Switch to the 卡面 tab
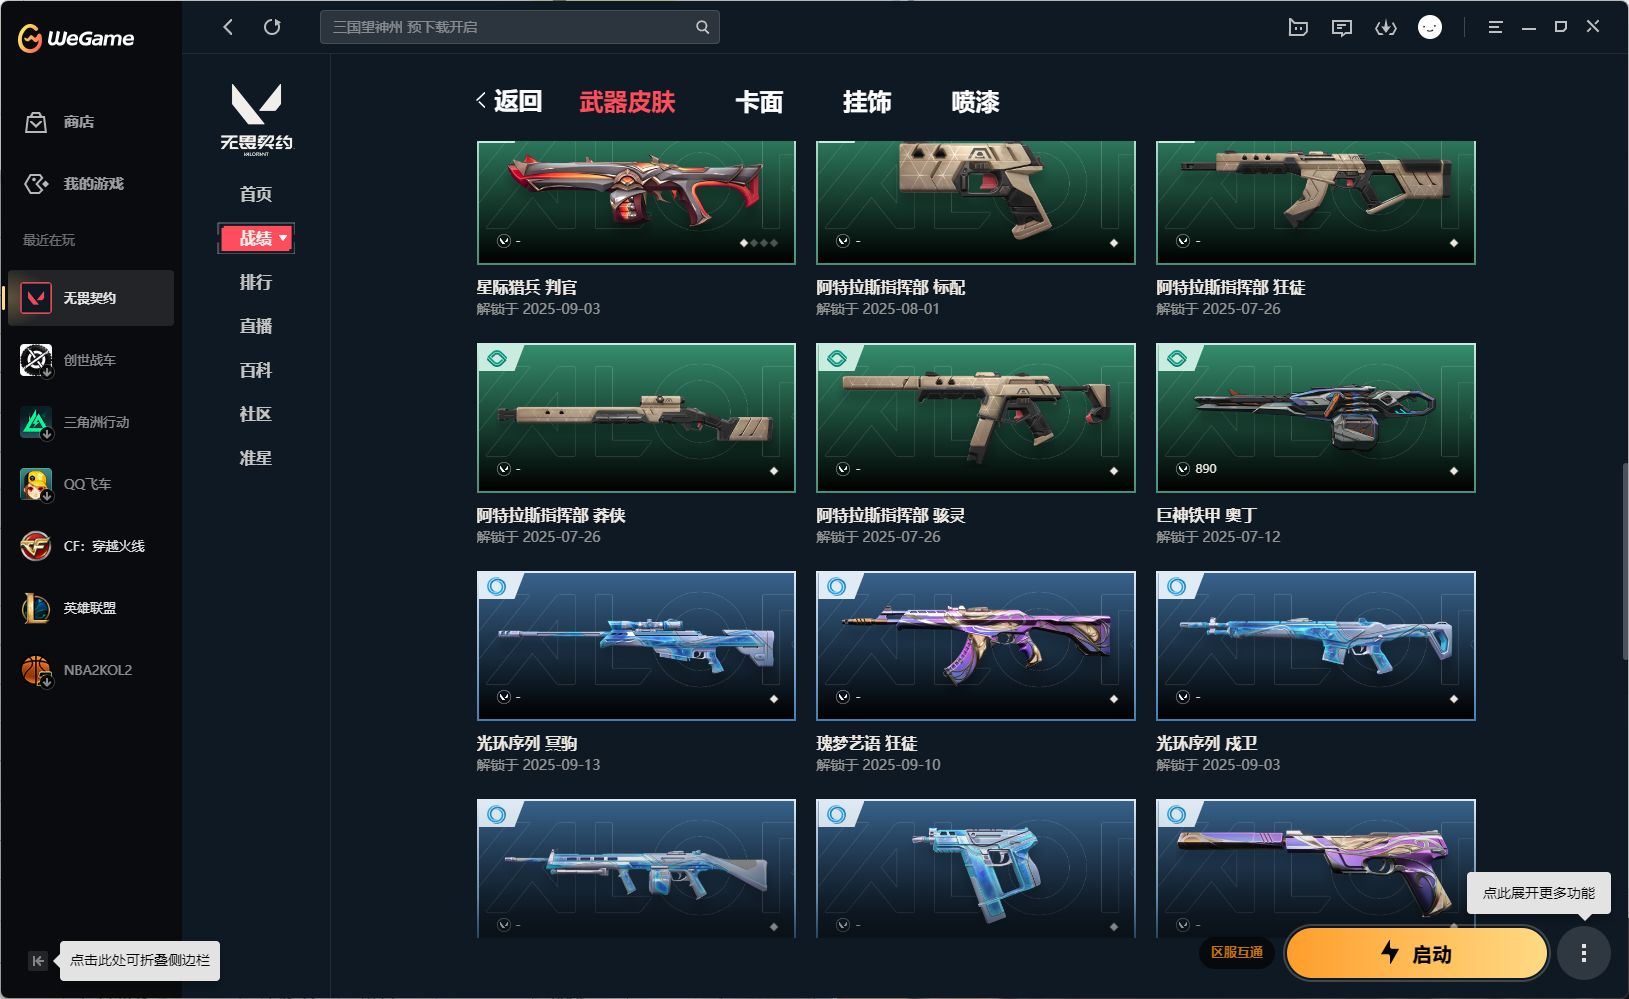Screen dimensions: 1629x999 click(759, 102)
